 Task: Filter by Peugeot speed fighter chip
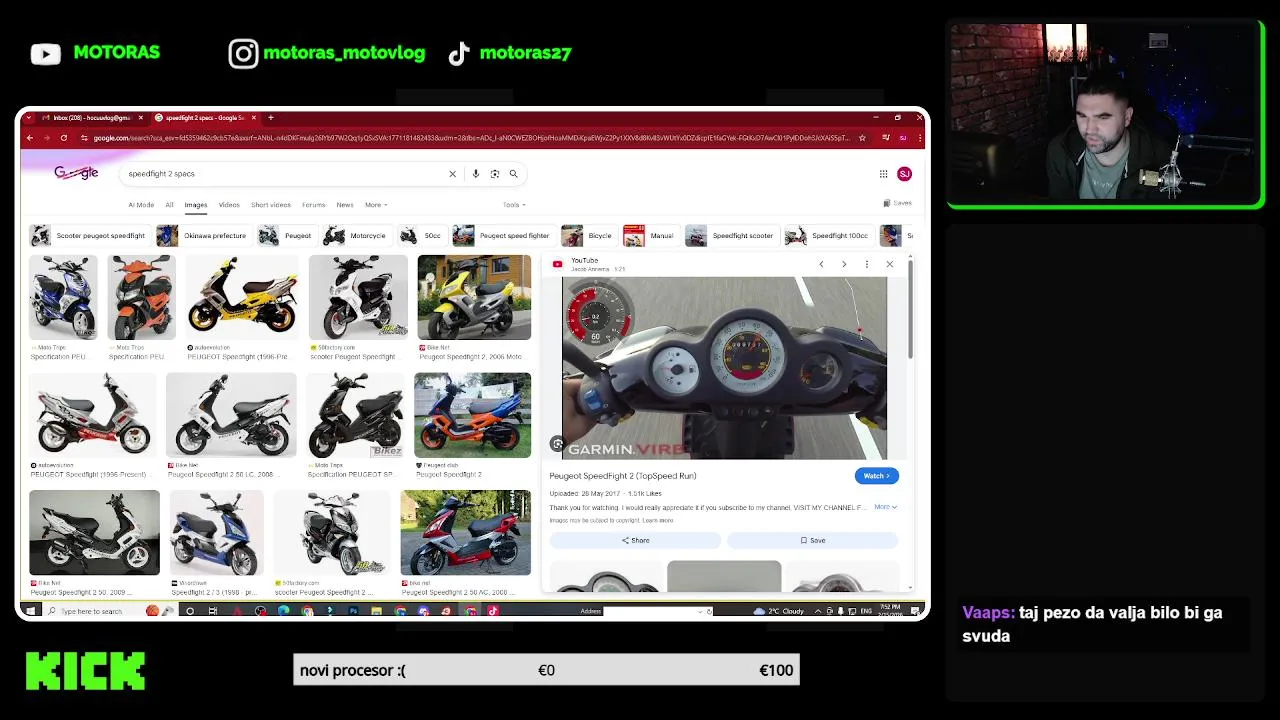point(502,236)
